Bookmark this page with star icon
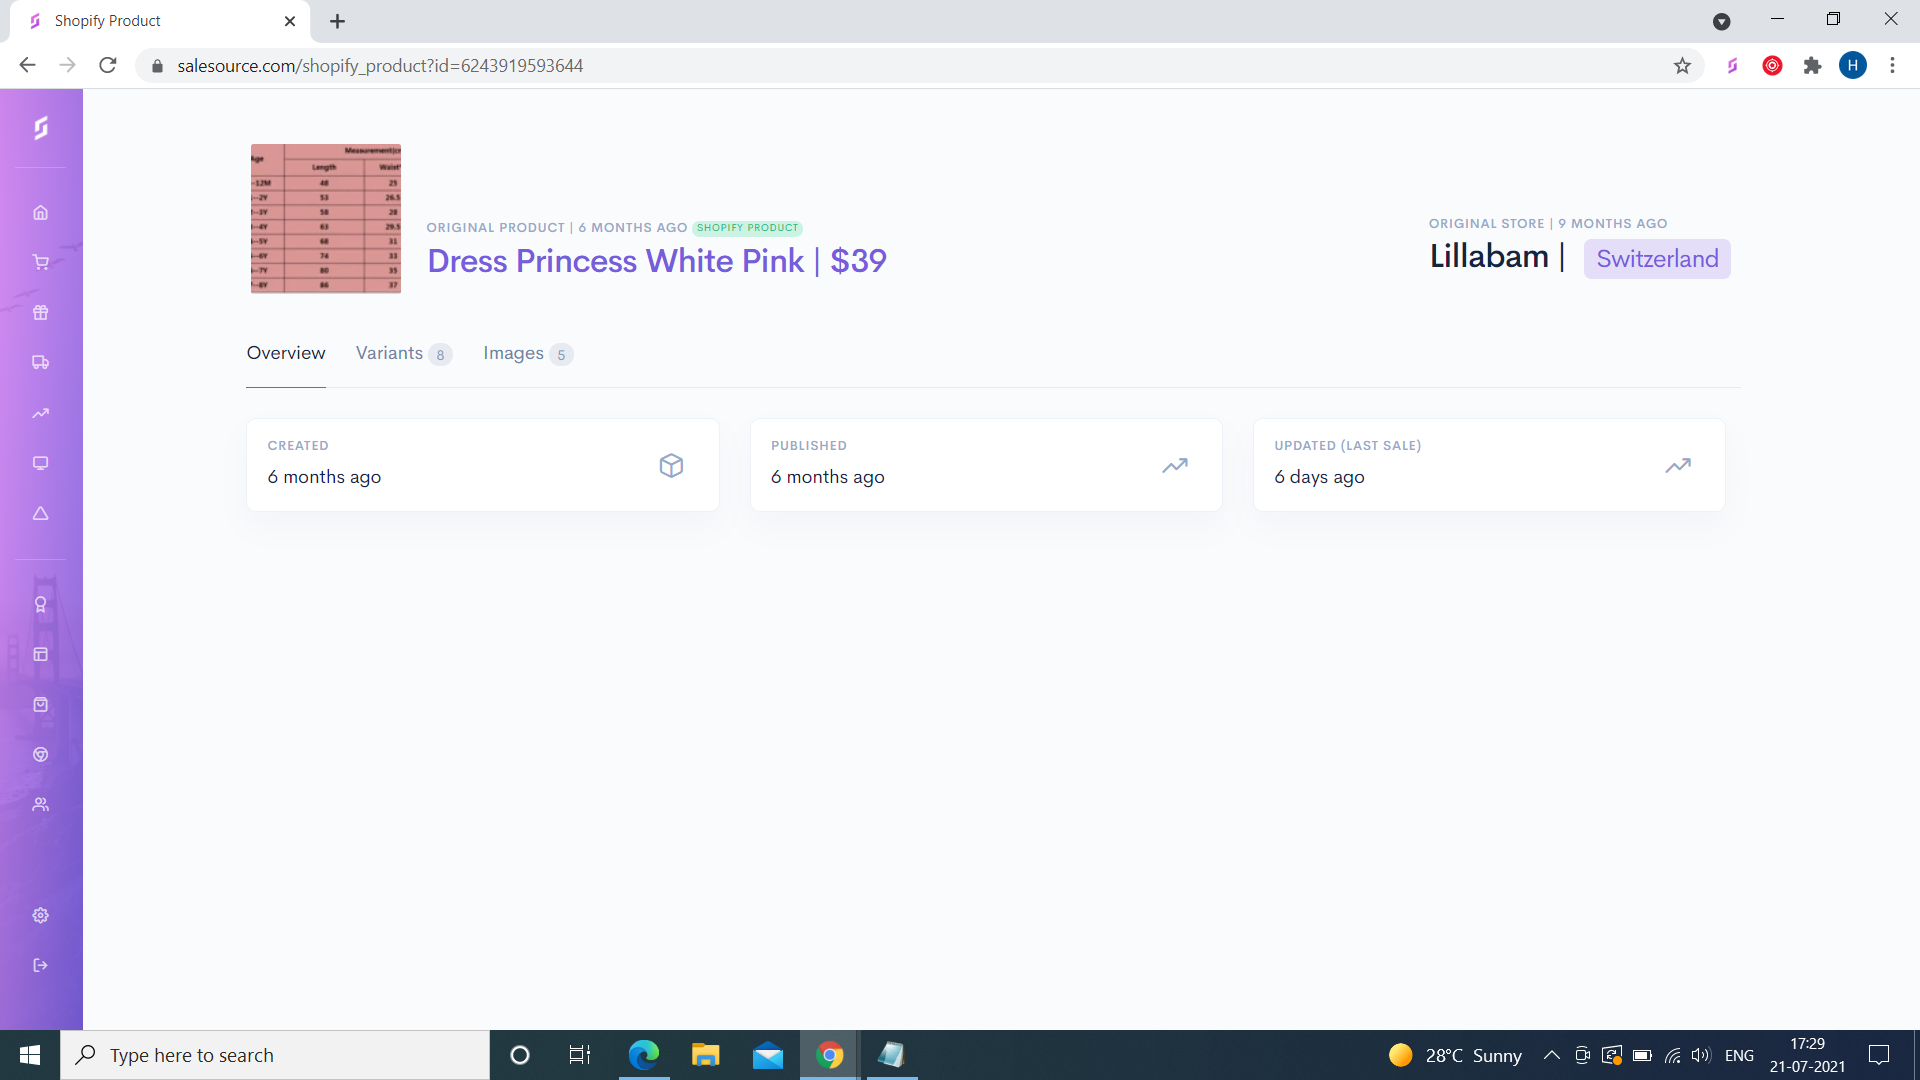 [x=1682, y=66]
